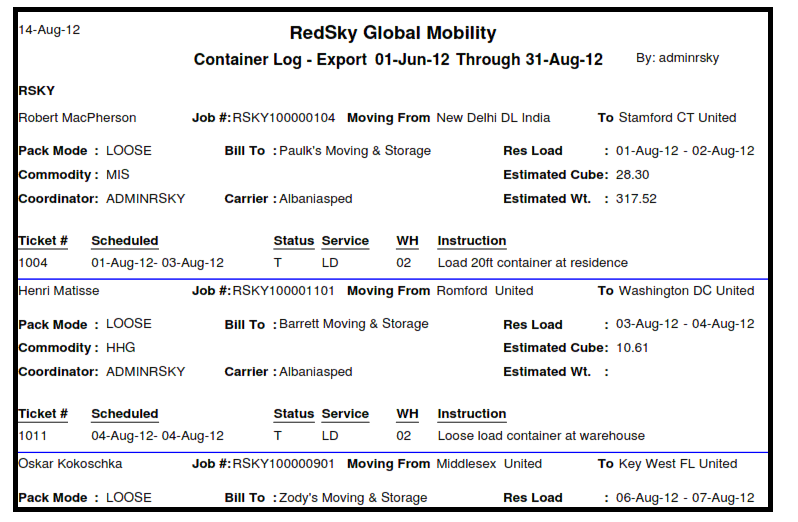Select scheduled dates 01-Aug-12- 03-Aug-12
Screen dimensions: 798x522
(x=158, y=263)
